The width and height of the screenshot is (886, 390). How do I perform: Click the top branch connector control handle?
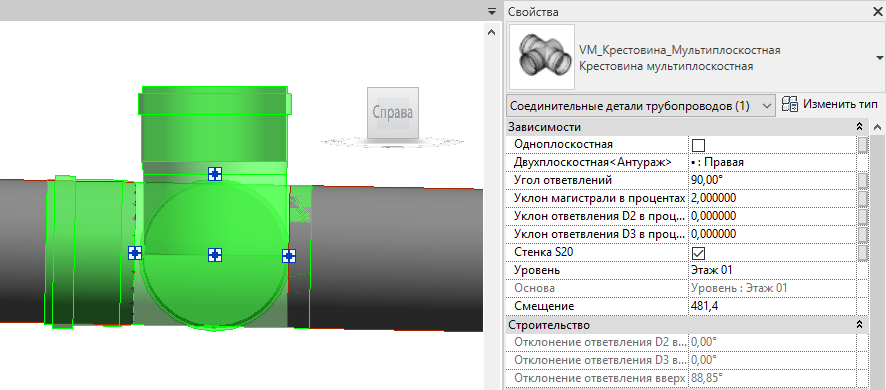pos(215,174)
